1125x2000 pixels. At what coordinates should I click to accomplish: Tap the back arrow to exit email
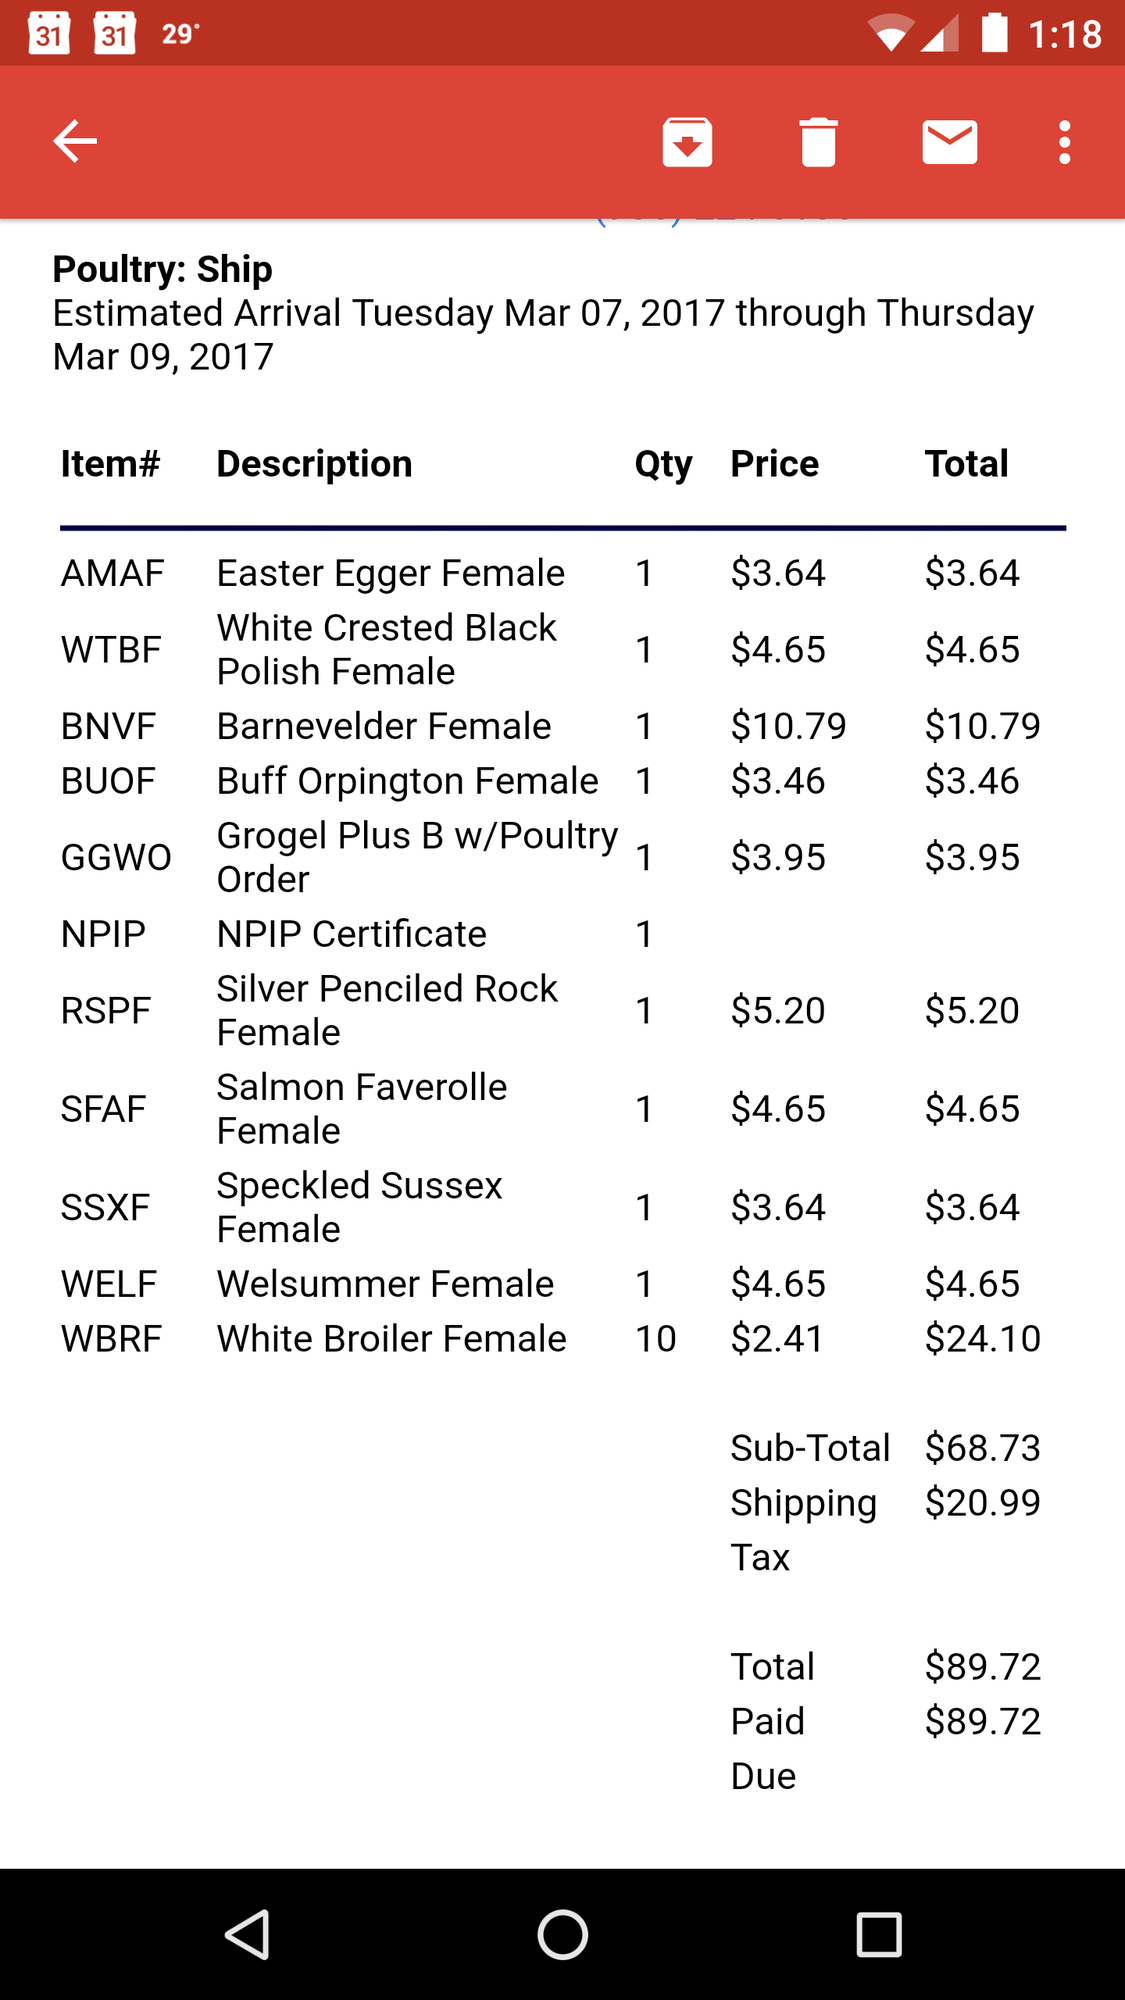click(75, 141)
